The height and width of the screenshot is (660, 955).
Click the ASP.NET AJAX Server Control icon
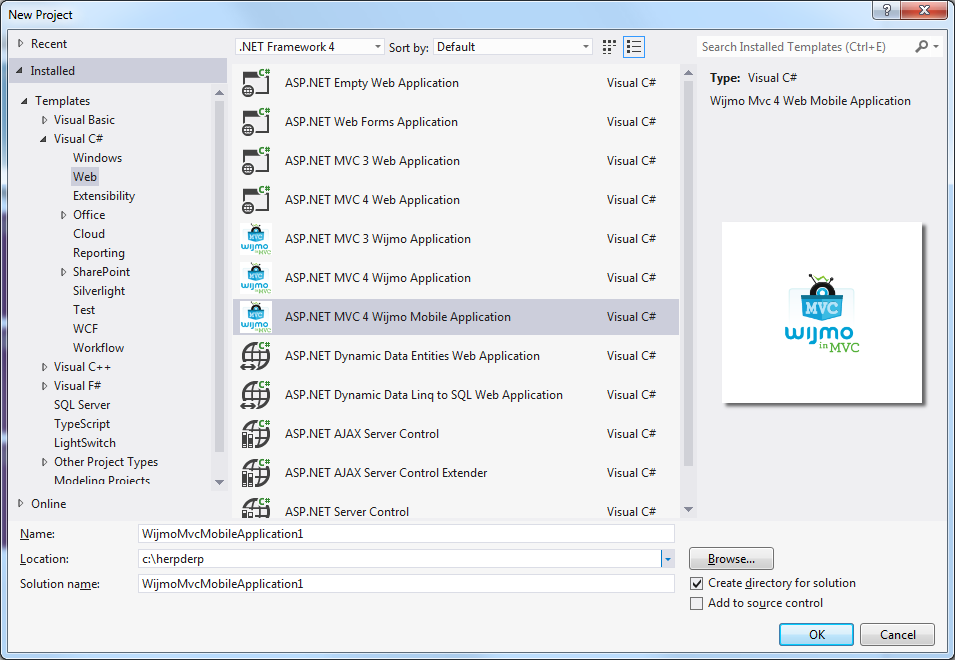256,434
